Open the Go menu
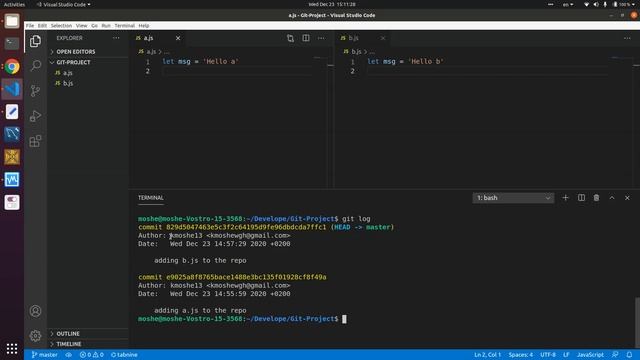The width and height of the screenshot is (640, 360). pyautogui.click(x=94, y=25)
